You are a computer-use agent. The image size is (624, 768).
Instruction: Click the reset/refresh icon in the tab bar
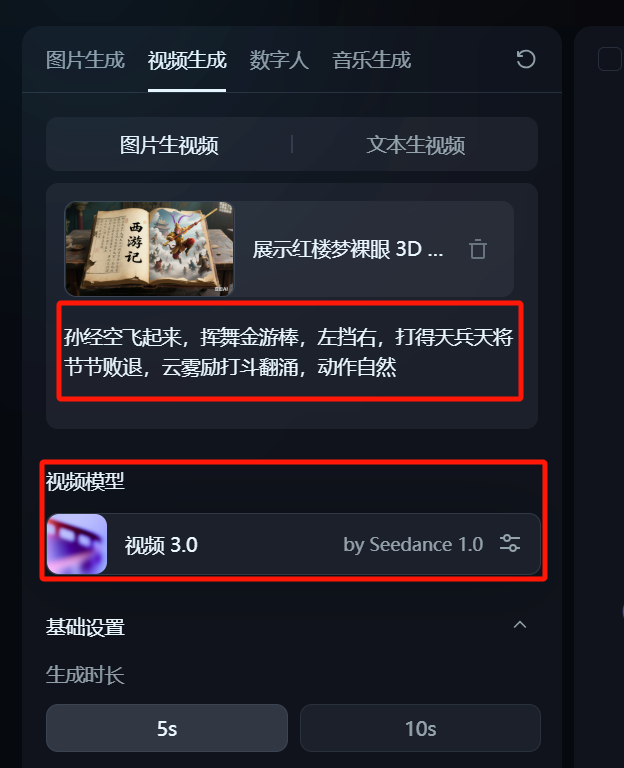[526, 59]
